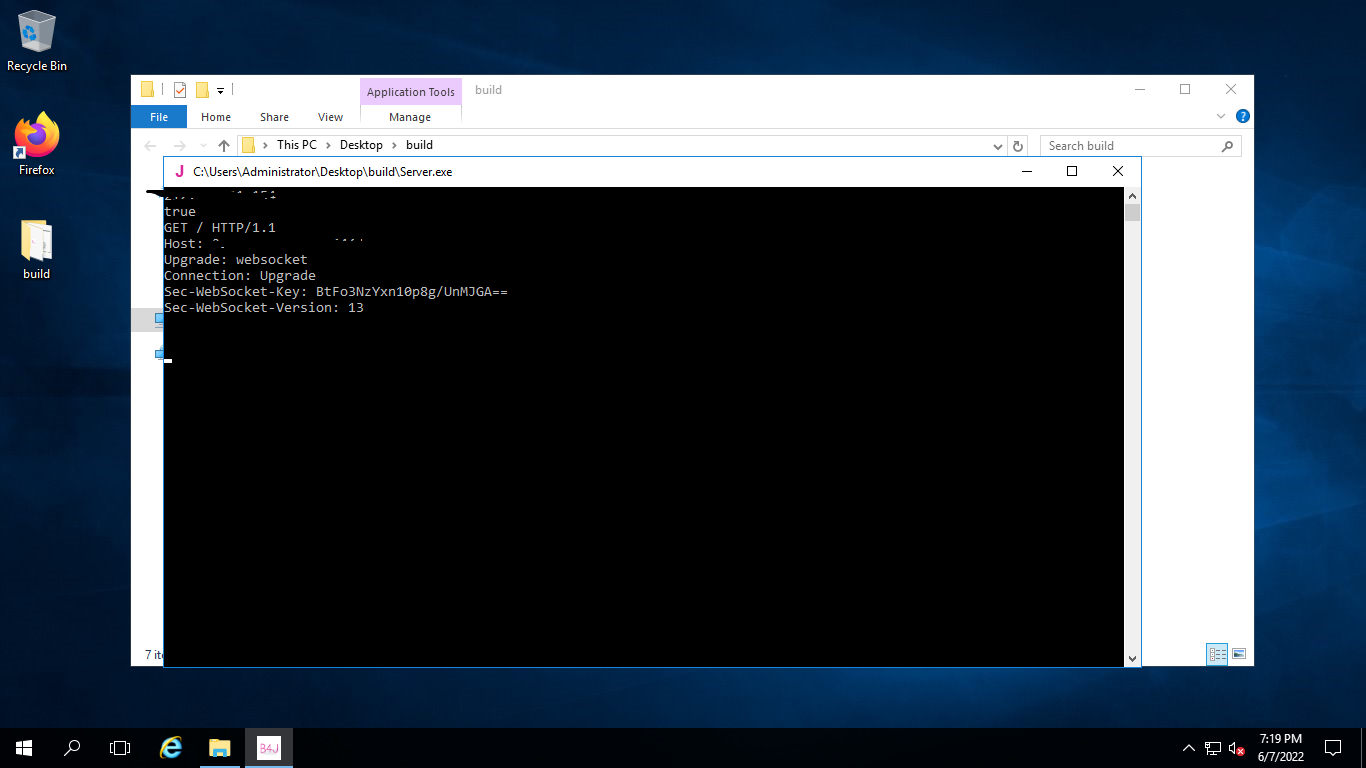The image size is (1366, 768).
Task: Open Customize Quick Access Toolbar dropdown
Action: click(x=220, y=90)
